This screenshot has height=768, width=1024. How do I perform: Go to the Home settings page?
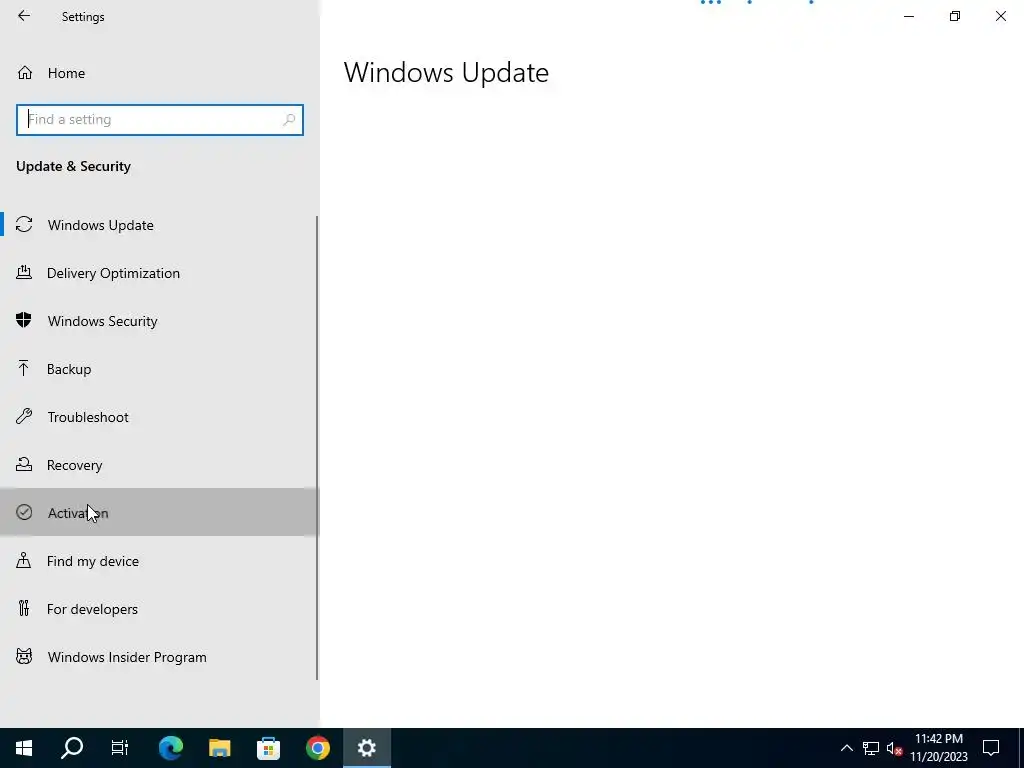click(159, 72)
